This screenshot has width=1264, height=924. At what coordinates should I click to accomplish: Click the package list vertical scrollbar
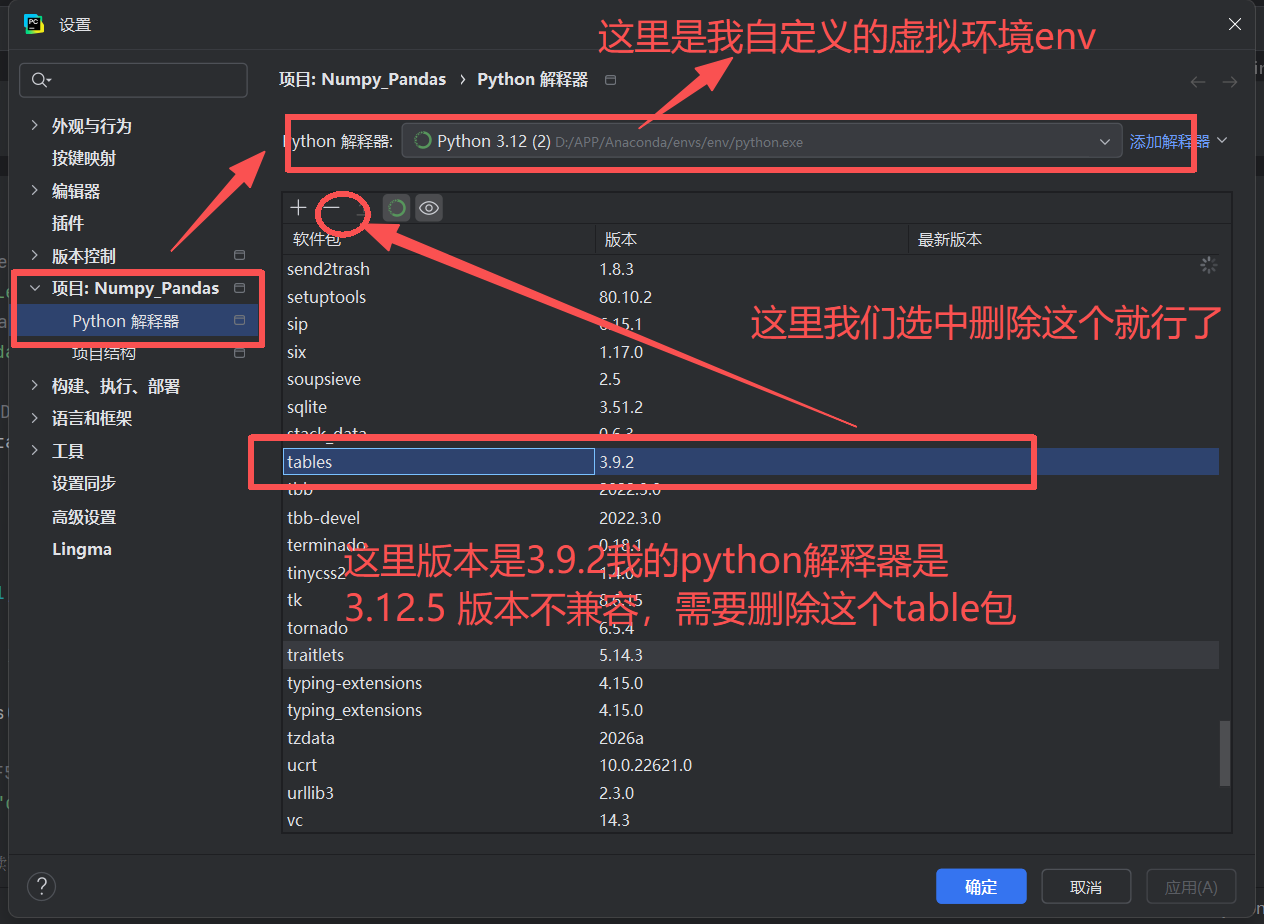point(1225,754)
